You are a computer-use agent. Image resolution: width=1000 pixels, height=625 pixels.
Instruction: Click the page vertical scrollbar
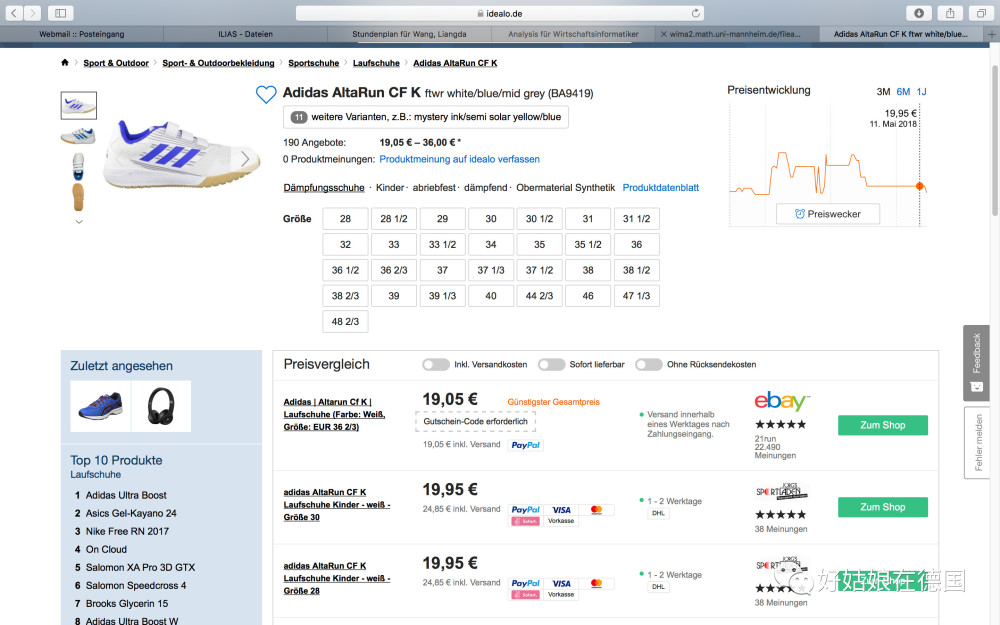click(994, 140)
